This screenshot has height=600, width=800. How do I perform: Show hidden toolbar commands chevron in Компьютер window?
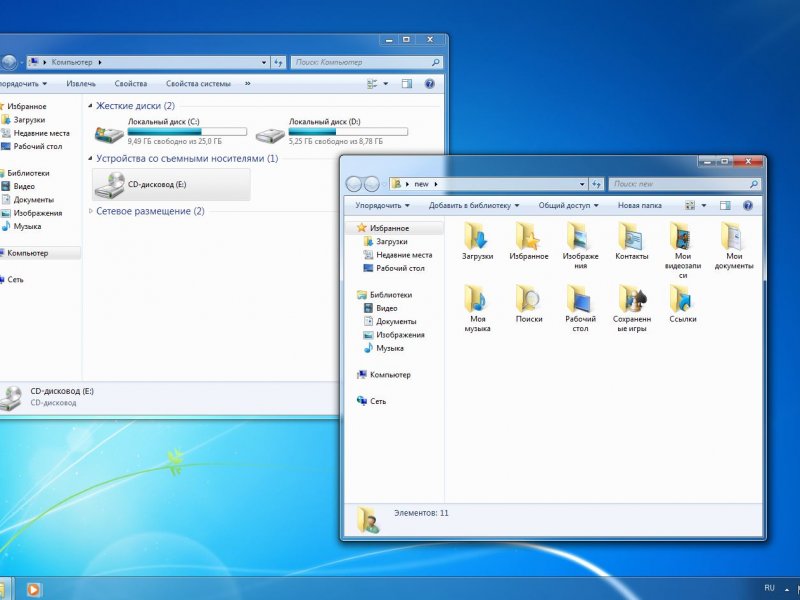[247, 84]
